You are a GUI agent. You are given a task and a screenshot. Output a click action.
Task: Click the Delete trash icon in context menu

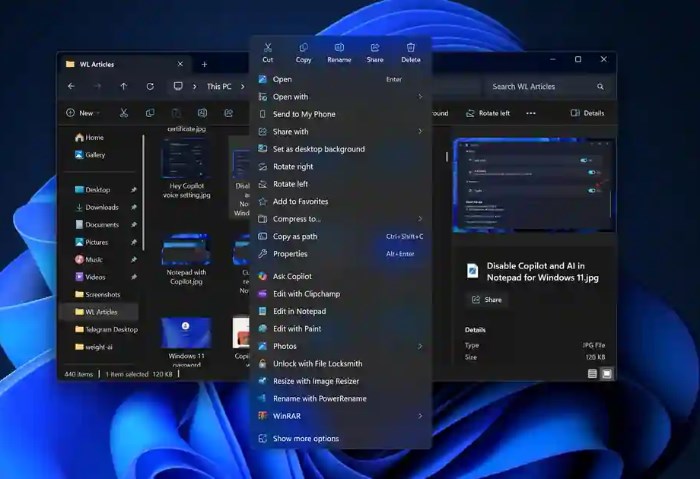coord(410,52)
